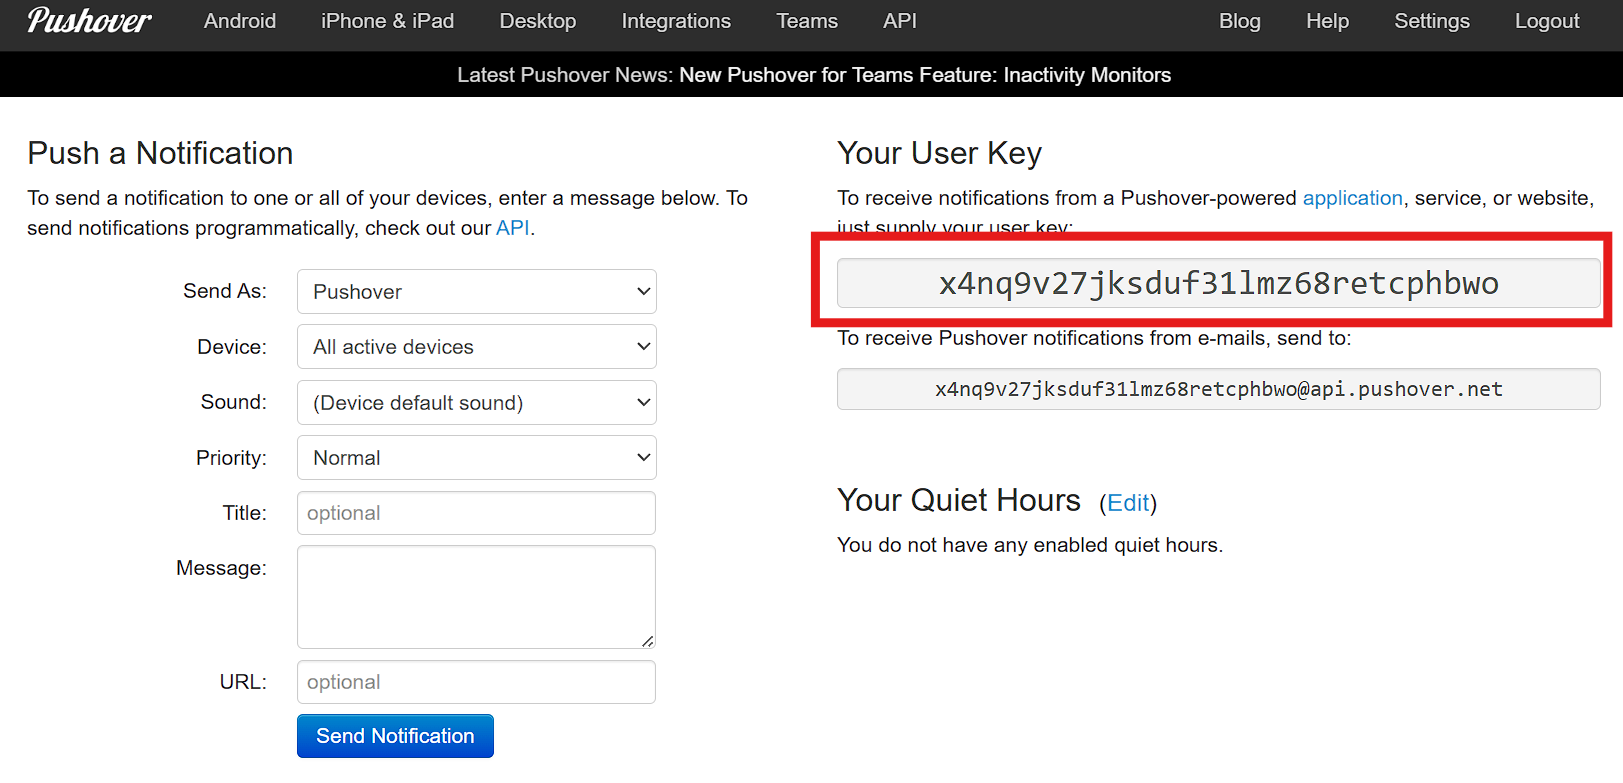The width and height of the screenshot is (1623, 783).
Task: Click the Pushover logo
Action: pyautogui.click(x=89, y=21)
